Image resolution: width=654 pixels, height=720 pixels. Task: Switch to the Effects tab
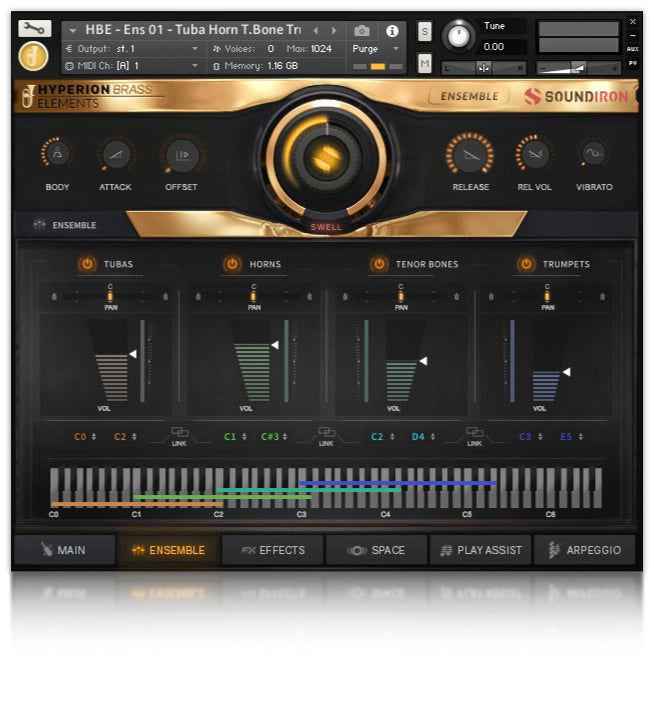(x=273, y=550)
